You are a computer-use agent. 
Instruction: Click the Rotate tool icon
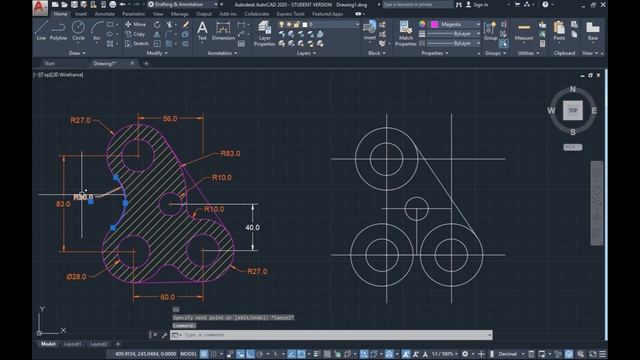click(x=157, y=24)
